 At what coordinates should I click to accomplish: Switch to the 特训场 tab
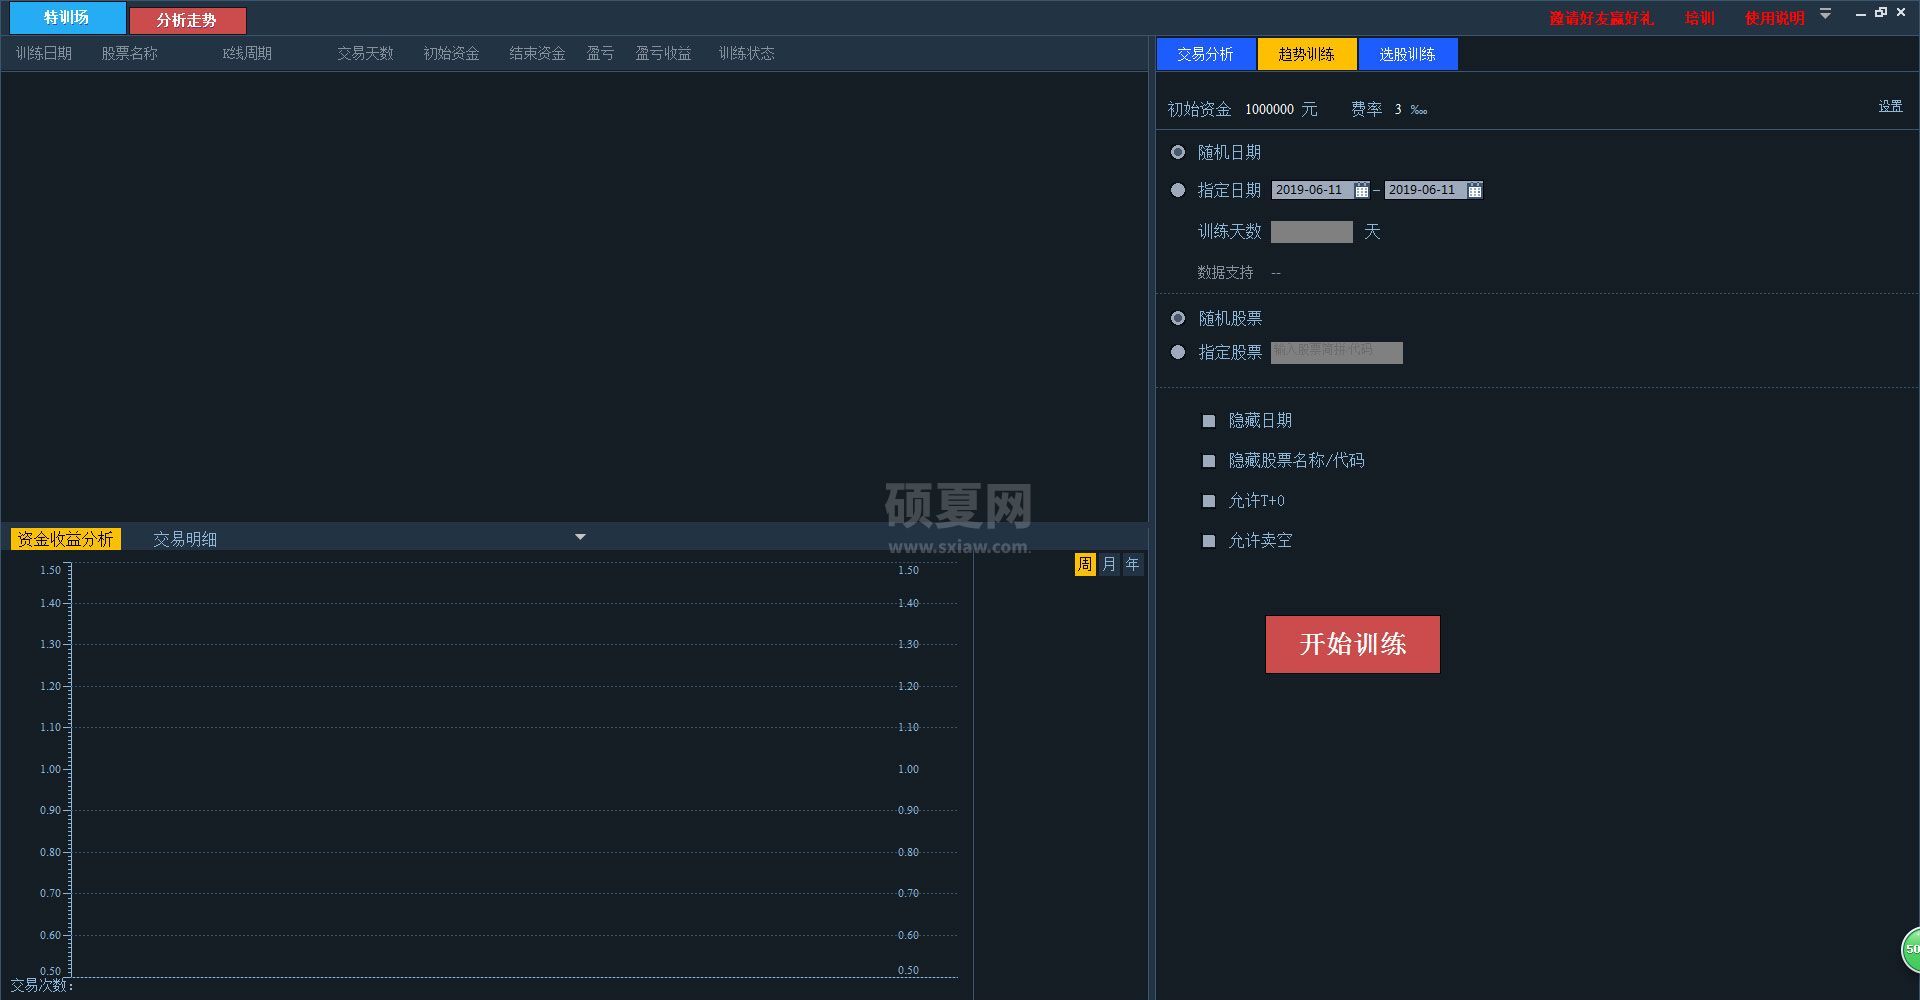tap(67, 18)
